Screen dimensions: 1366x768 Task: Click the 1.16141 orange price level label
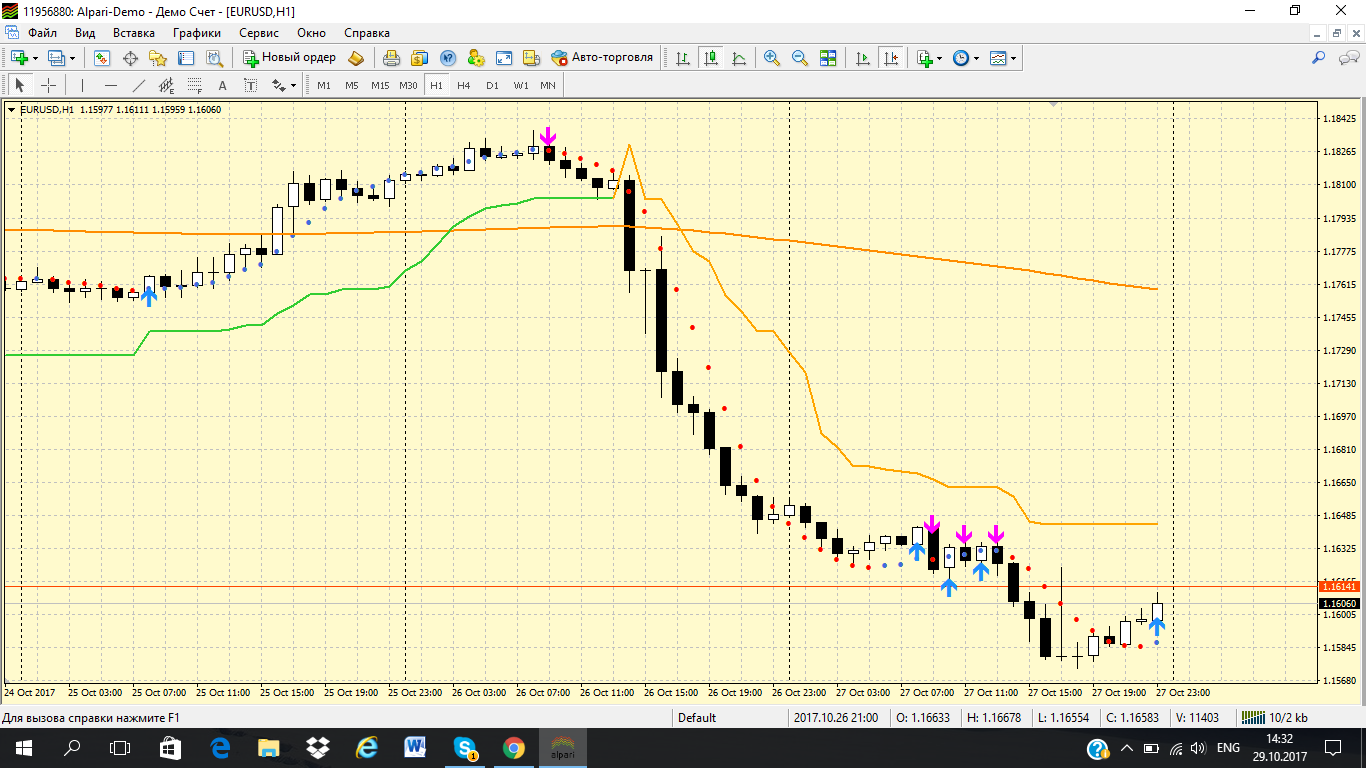(x=1339, y=587)
